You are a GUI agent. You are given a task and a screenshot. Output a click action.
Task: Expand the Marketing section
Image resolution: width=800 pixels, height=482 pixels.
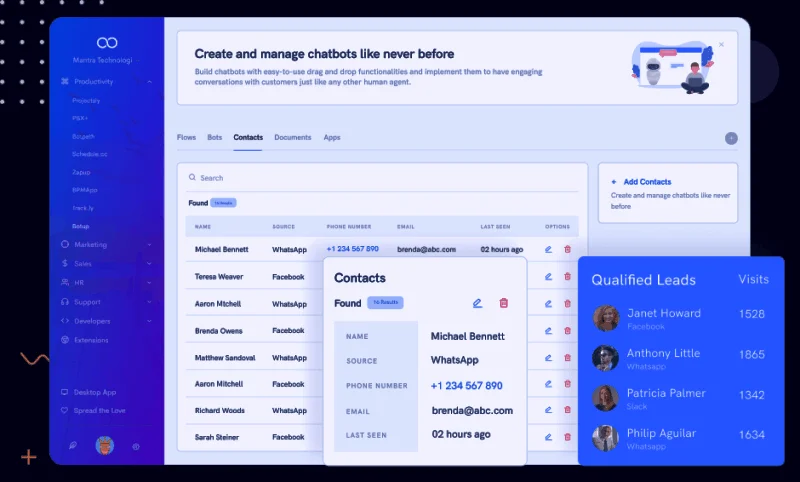coord(149,245)
